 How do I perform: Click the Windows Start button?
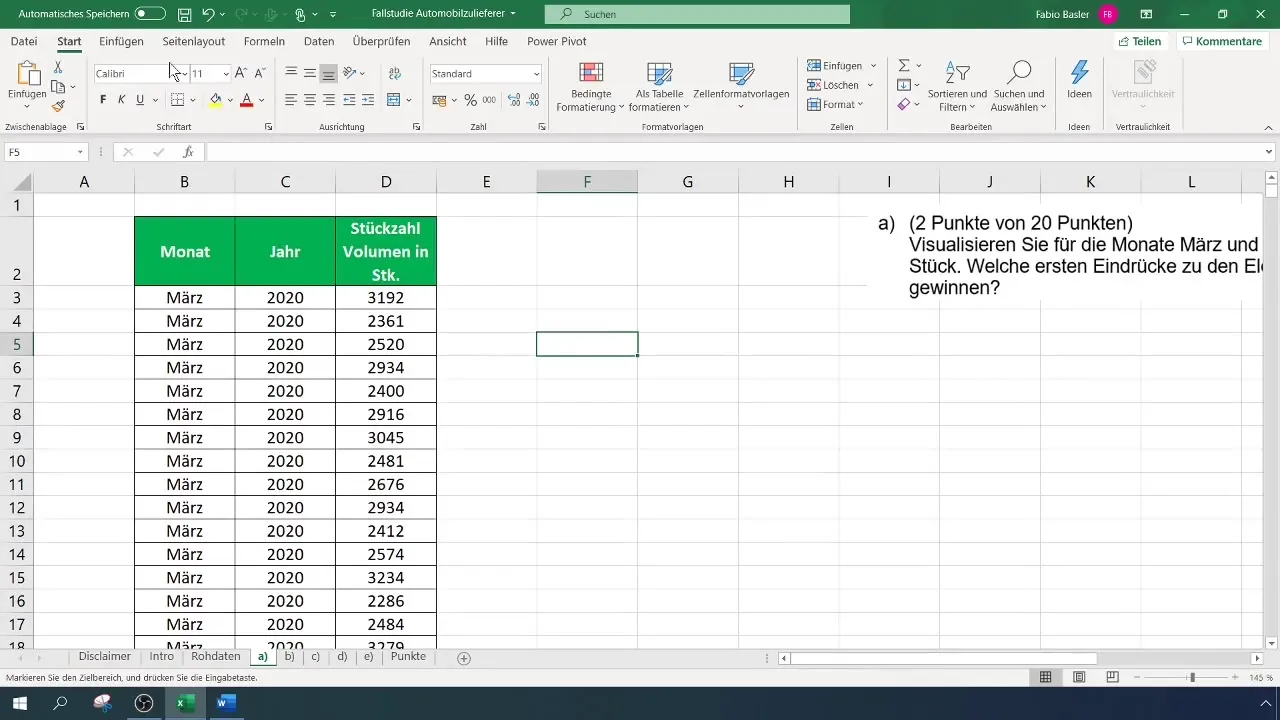pyautogui.click(x=19, y=703)
